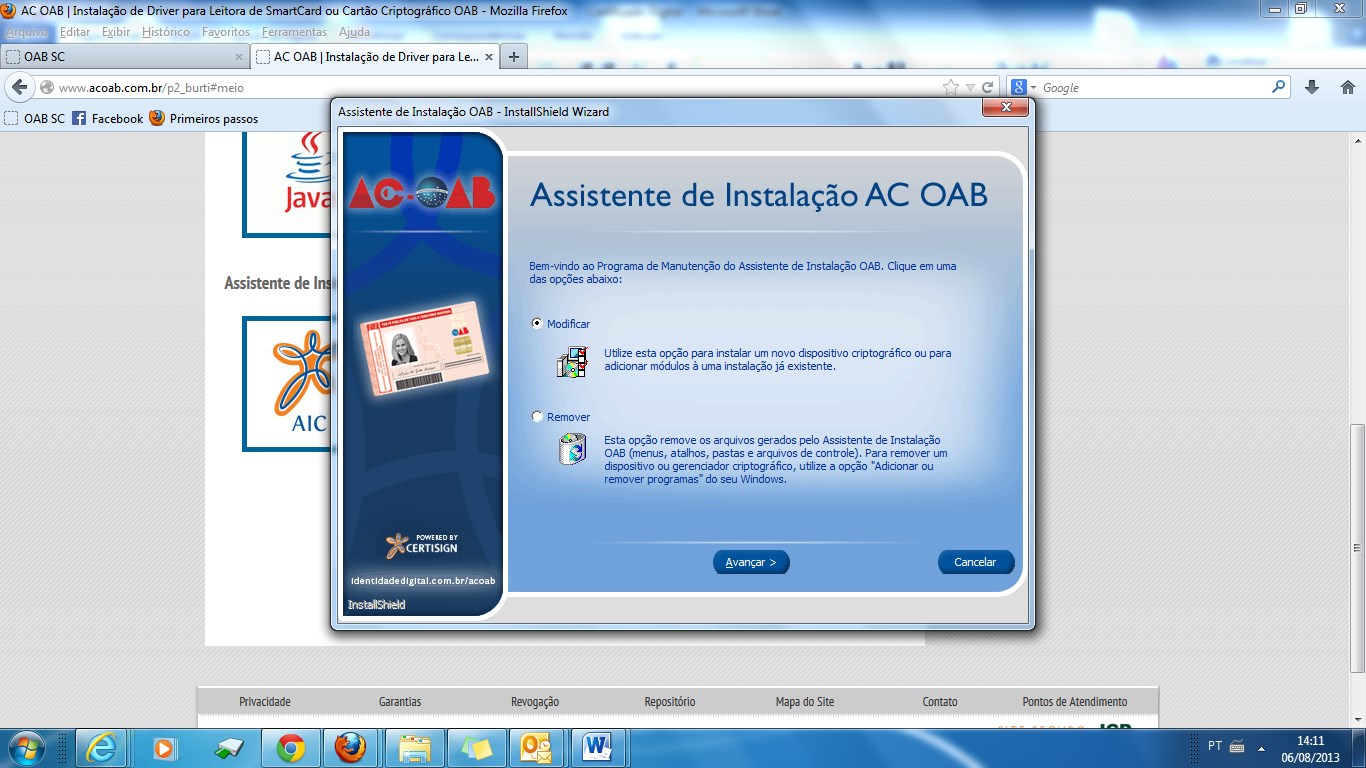Viewport: 1366px width, 768px height.
Task: Open the Histórico menu
Action: pos(166,32)
